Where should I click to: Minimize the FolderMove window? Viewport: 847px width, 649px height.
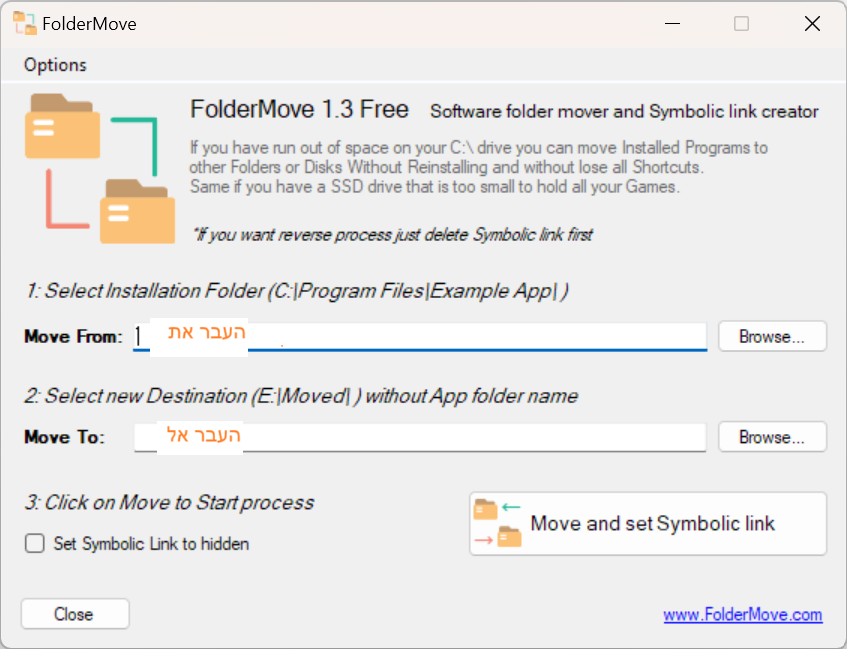point(672,24)
